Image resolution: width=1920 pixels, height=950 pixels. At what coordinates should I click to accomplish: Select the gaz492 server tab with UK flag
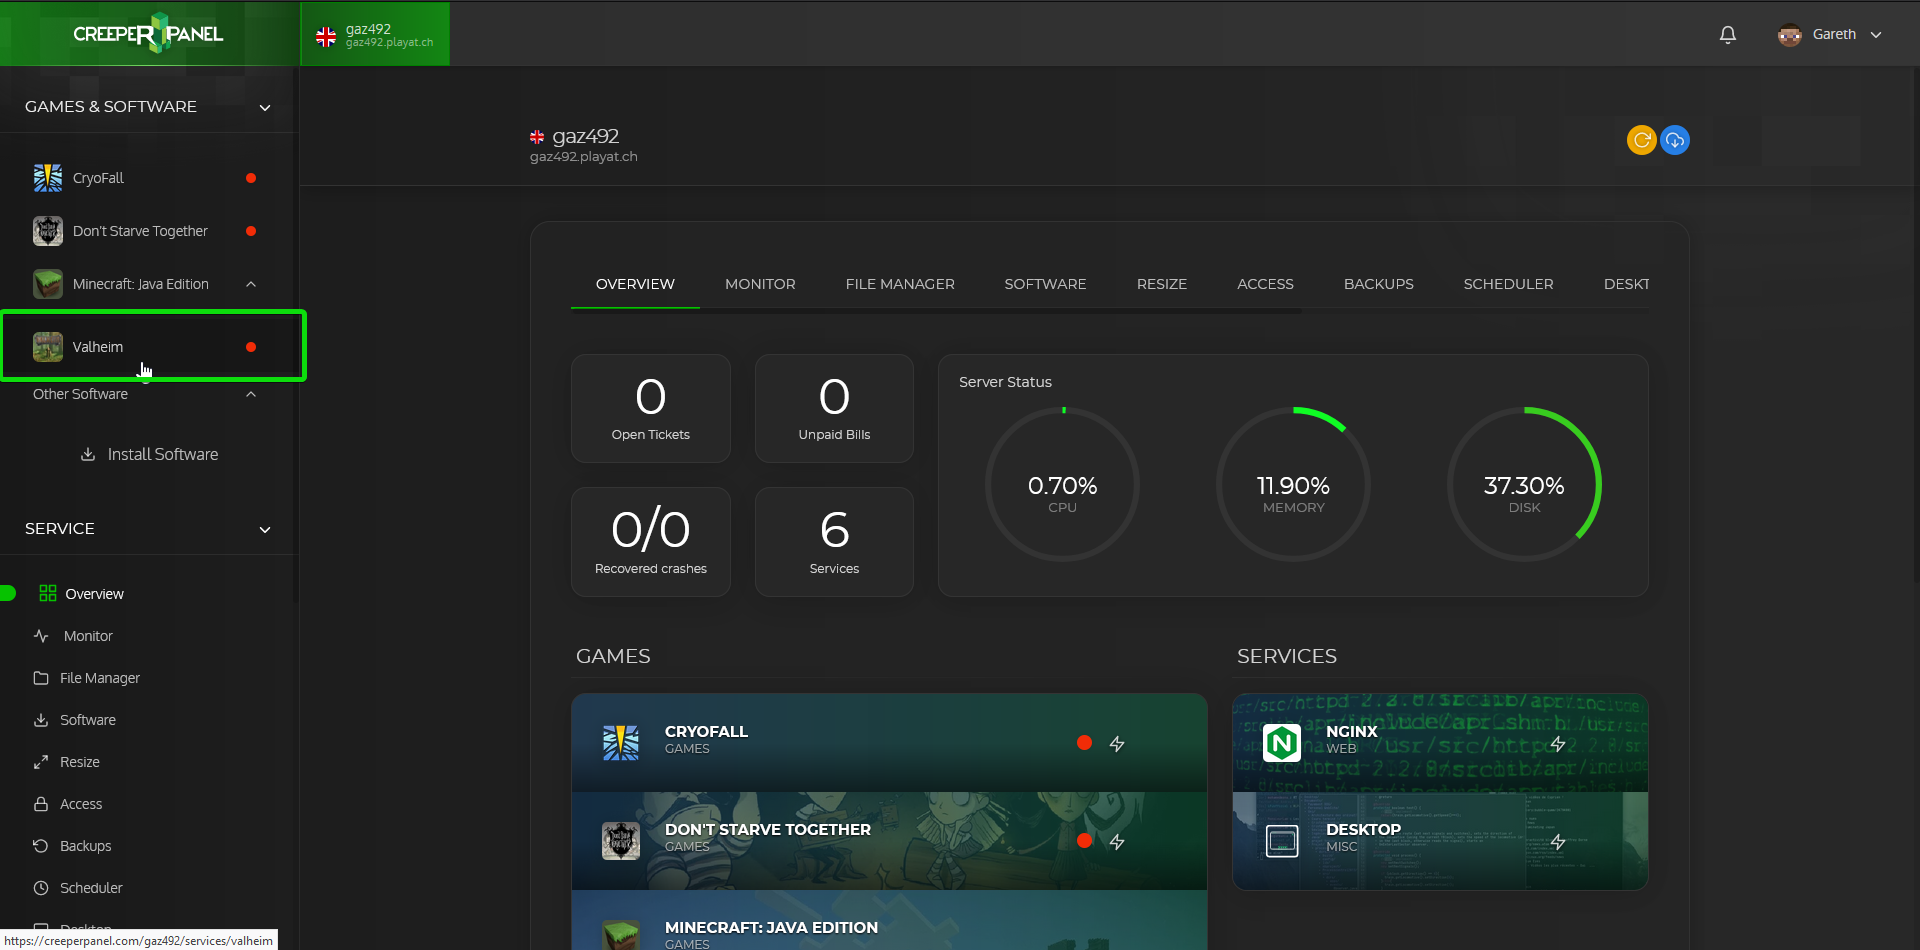click(x=375, y=35)
